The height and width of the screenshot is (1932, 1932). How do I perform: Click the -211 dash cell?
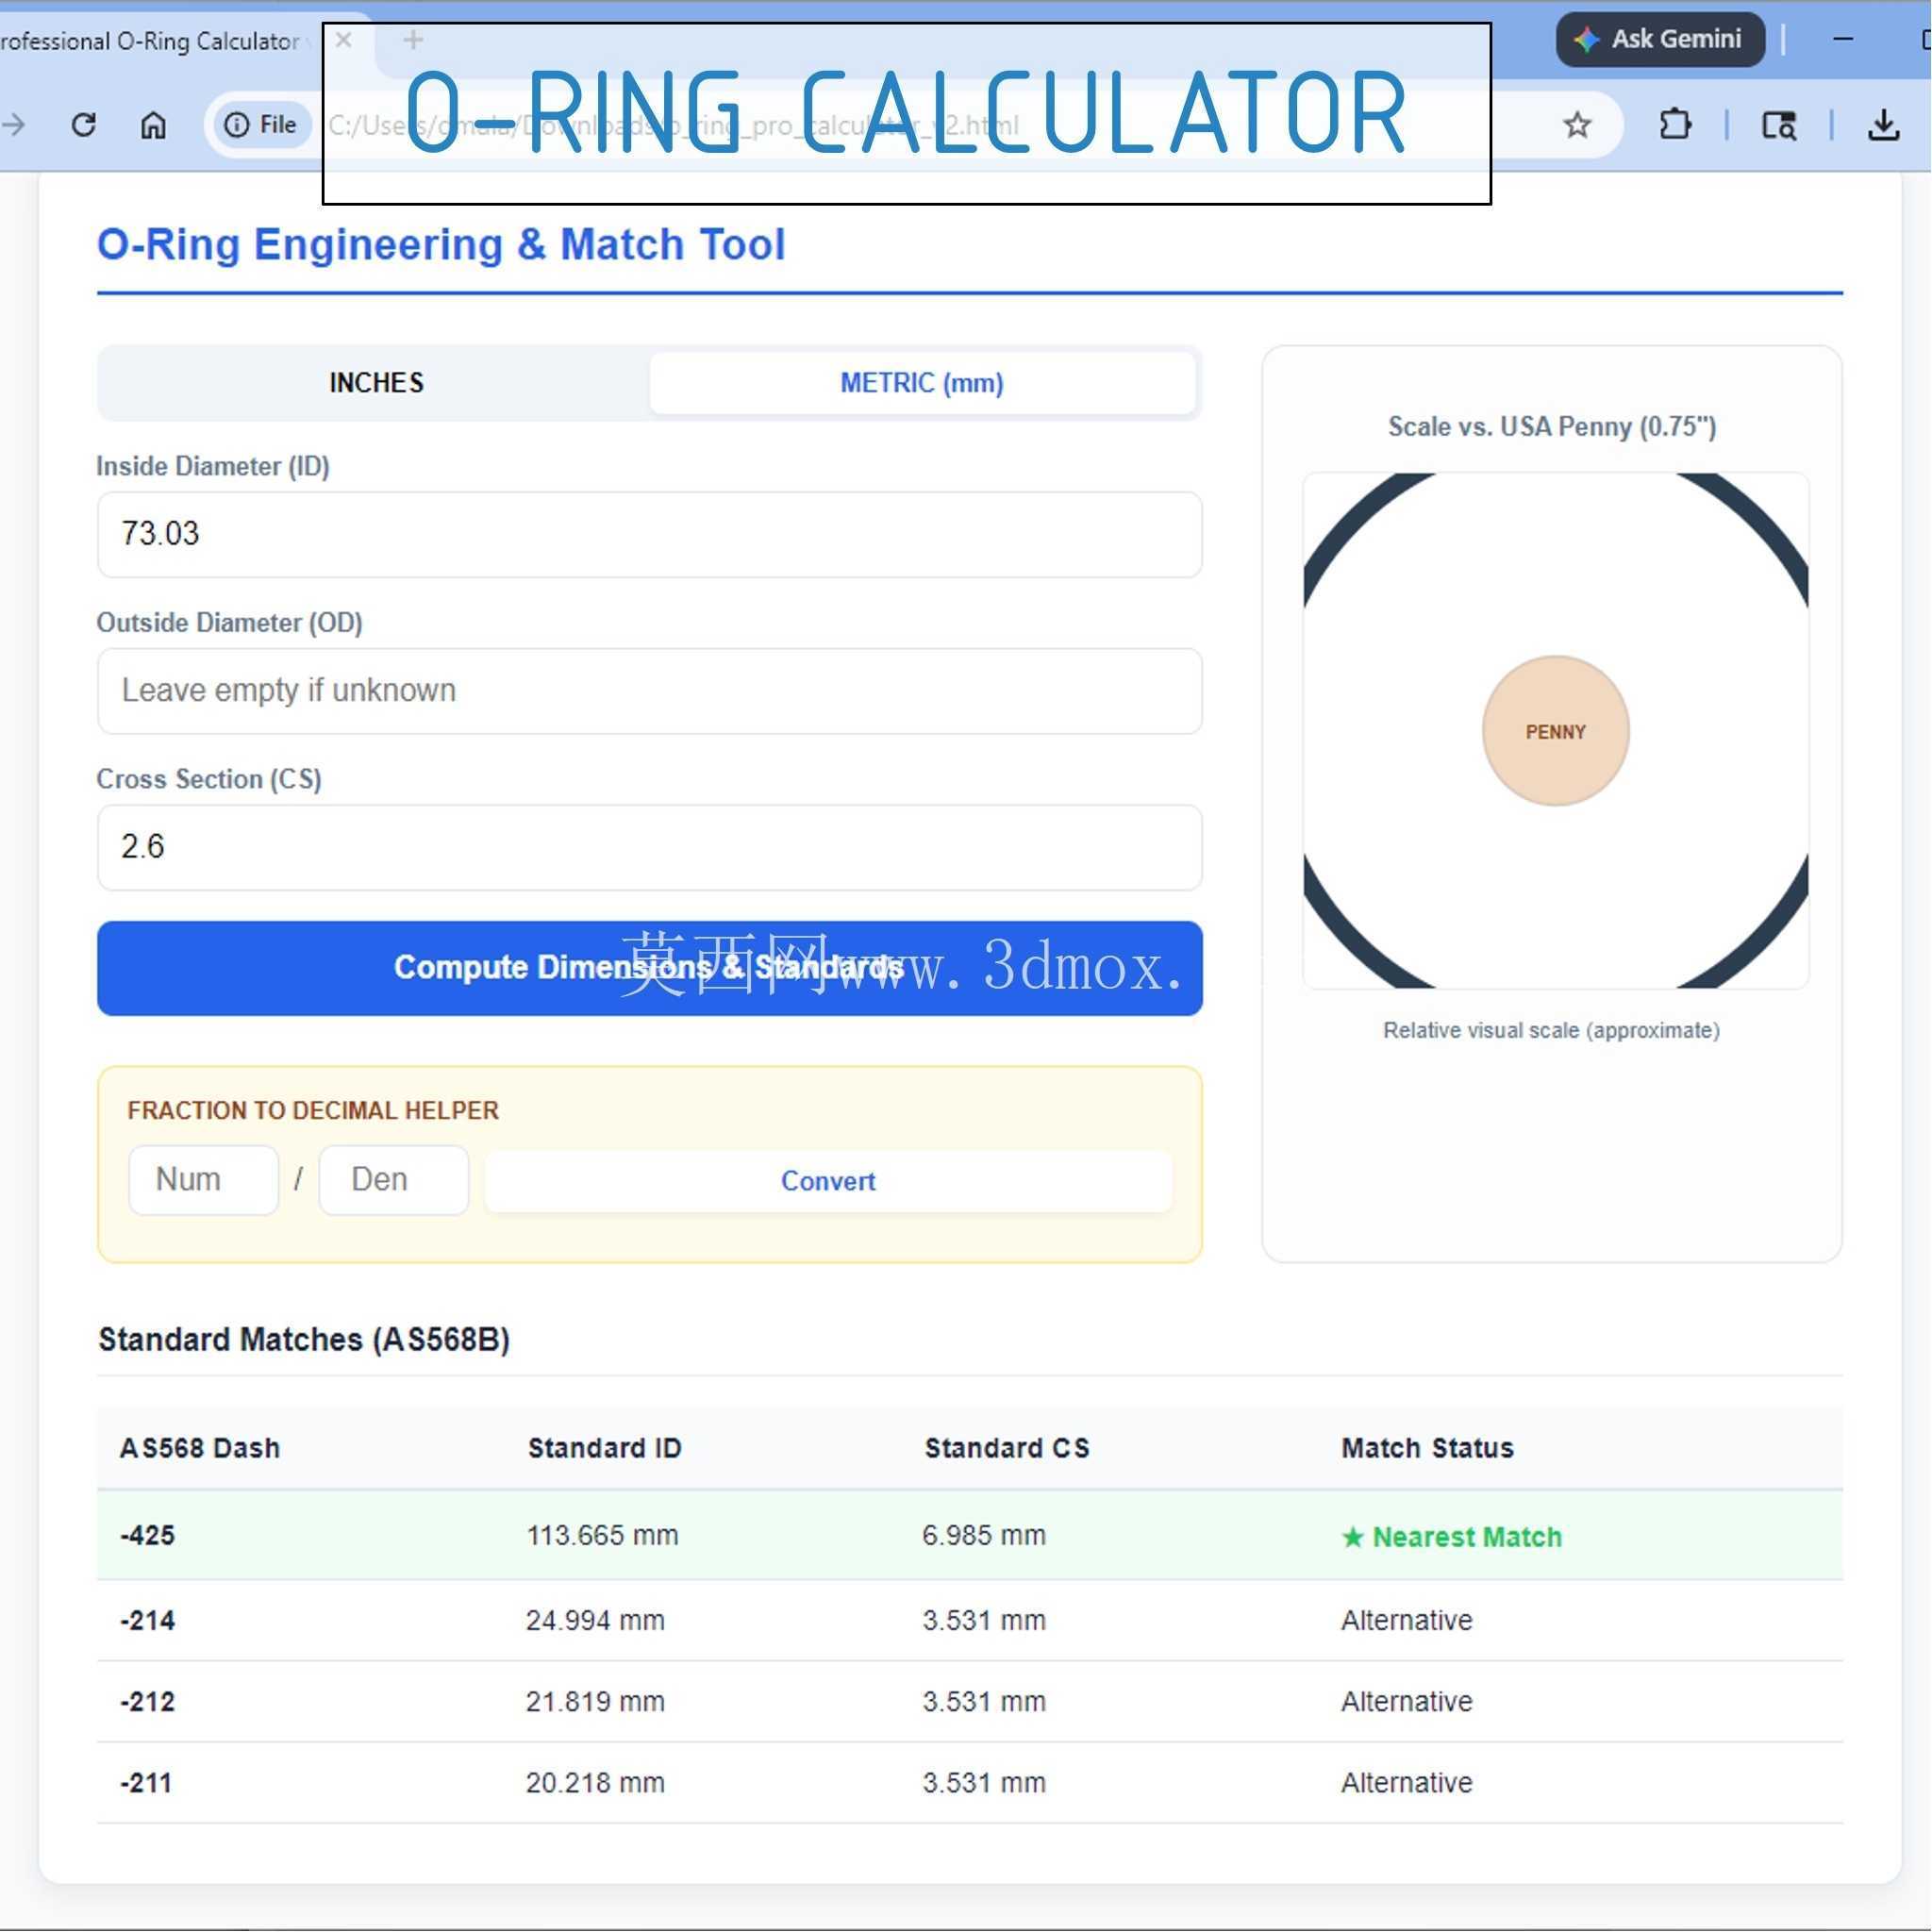point(146,1782)
